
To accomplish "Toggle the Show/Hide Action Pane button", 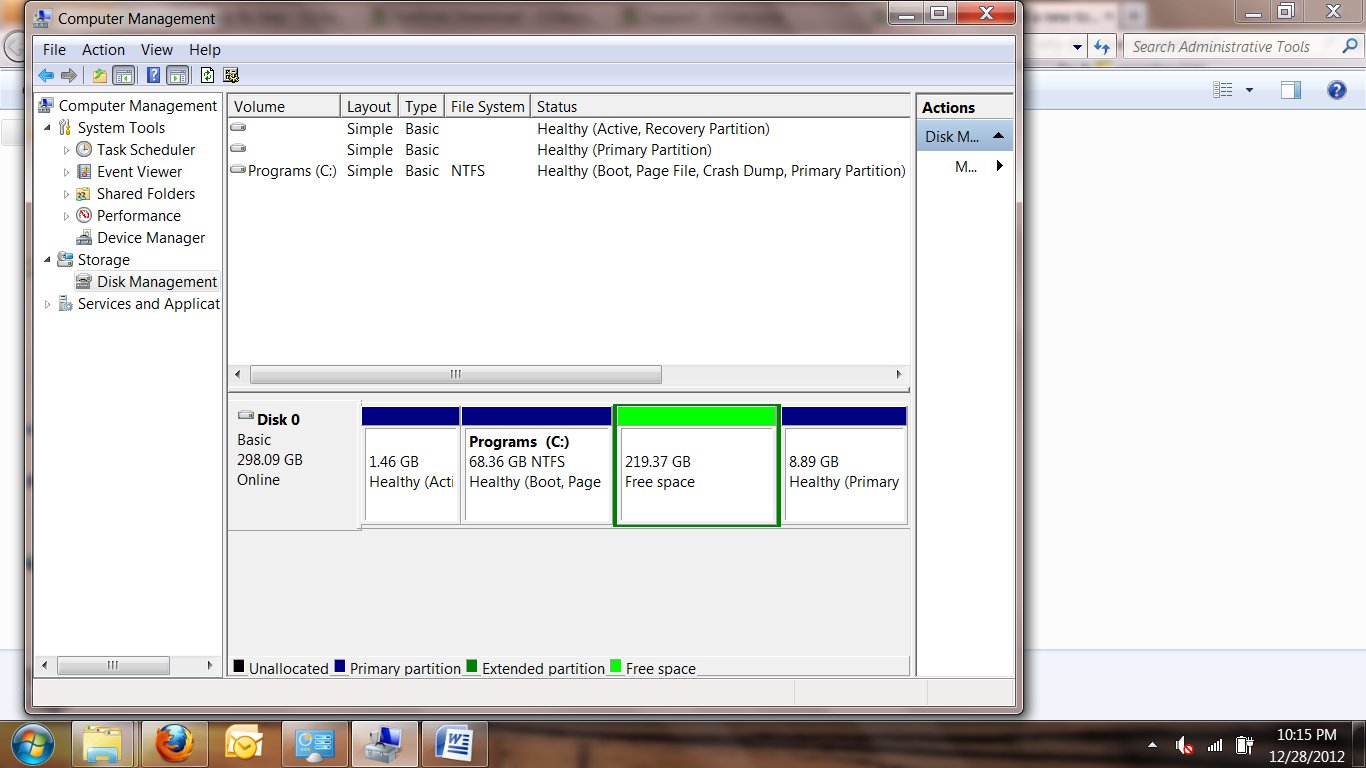I will pos(178,75).
